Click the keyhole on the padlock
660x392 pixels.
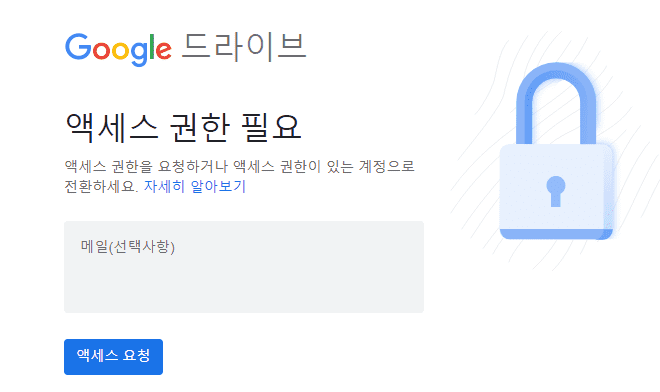pyautogui.click(x=556, y=191)
